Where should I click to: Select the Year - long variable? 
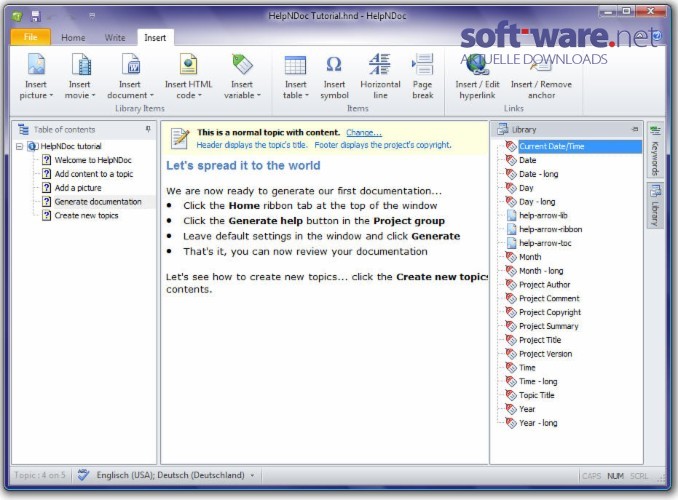pyautogui.click(x=538, y=423)
